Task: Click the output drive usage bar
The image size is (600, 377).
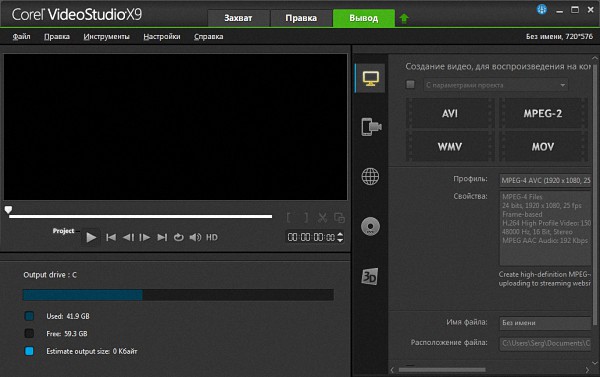Action: [178, 295]
